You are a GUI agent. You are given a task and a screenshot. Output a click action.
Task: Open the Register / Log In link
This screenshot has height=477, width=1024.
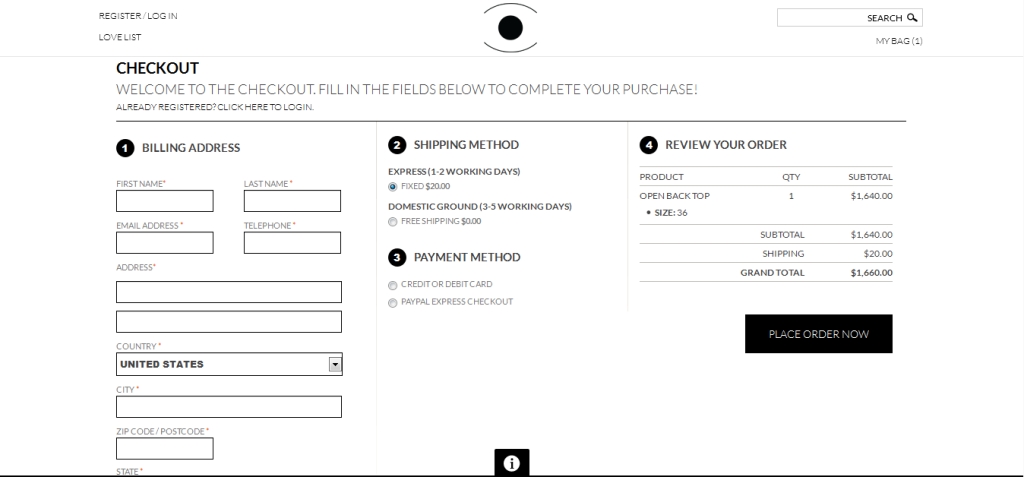click(x=138, y=16)
